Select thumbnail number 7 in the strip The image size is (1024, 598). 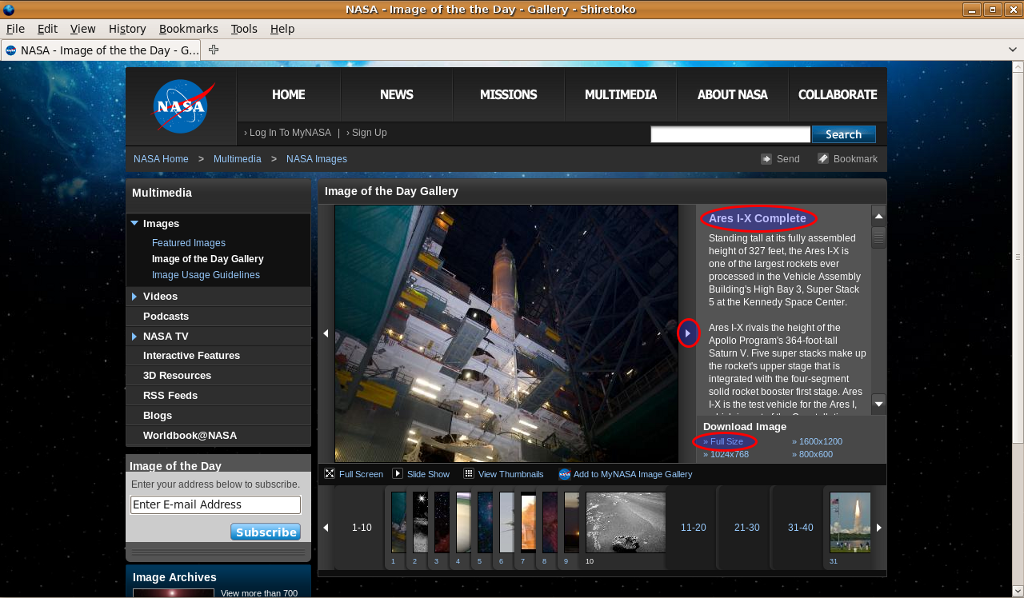pyautogui.click(x=528, y=522)
